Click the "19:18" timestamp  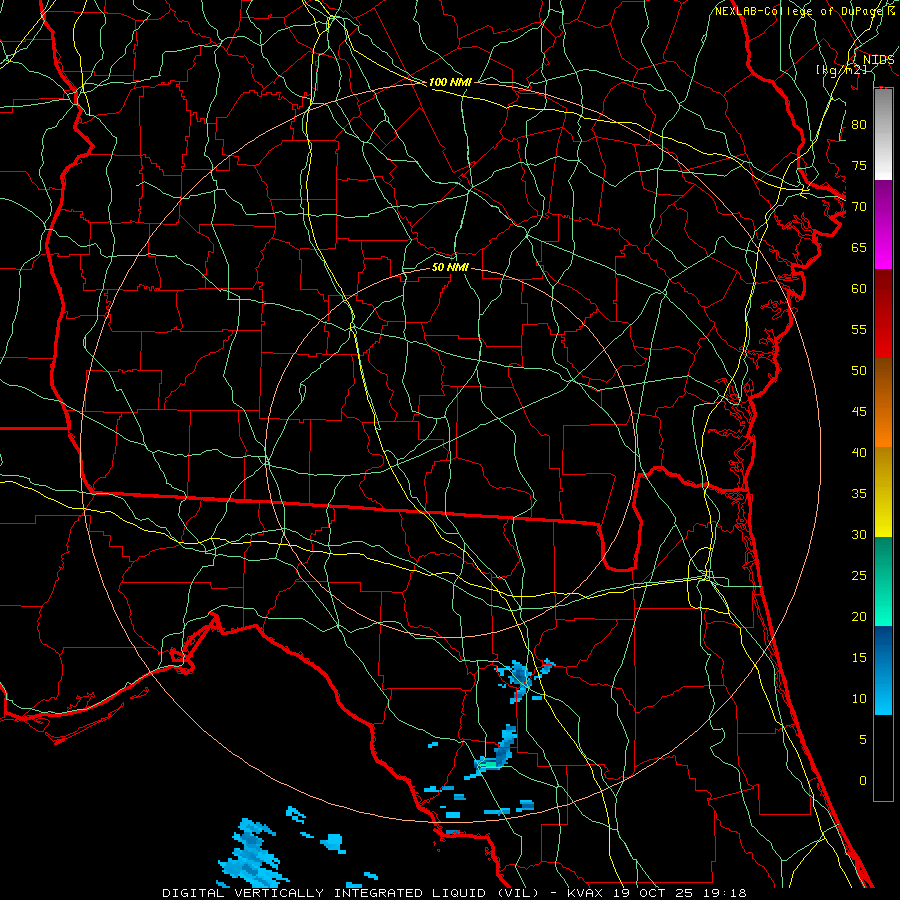pos(726,893)
